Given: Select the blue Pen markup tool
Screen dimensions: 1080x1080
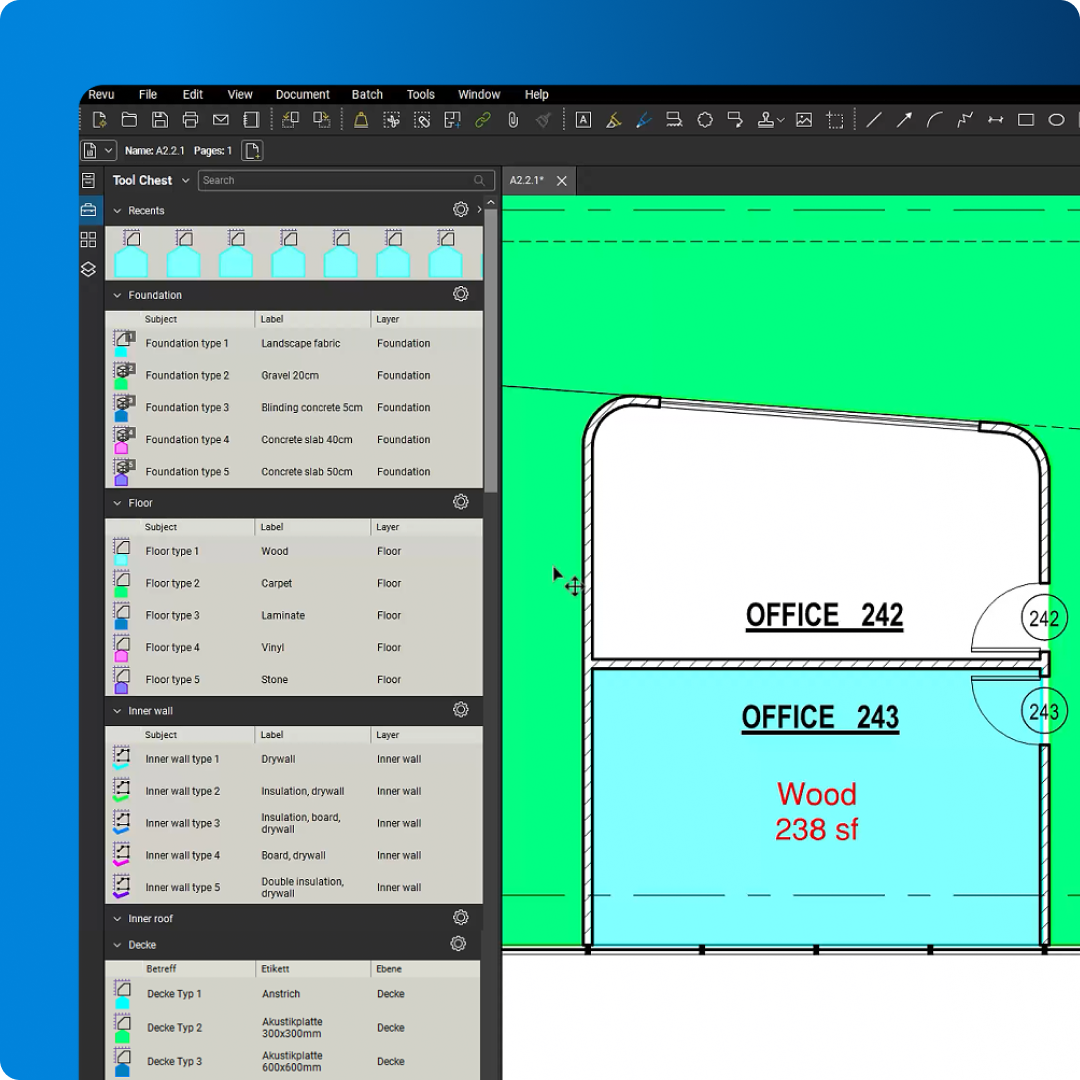Looking at the screenshot, I should click(x=643, y=119).
